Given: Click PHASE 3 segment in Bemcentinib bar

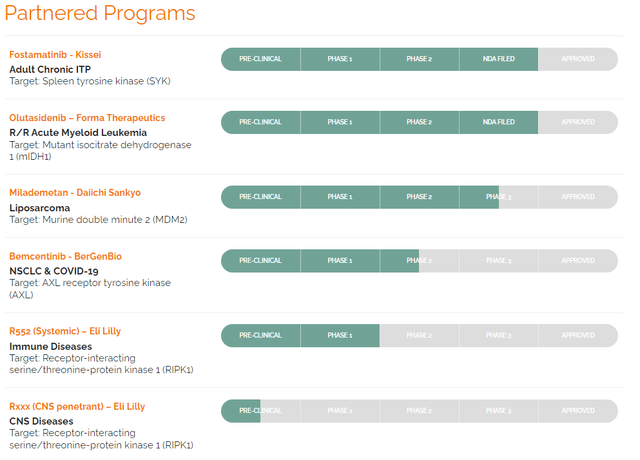Looking at the screenshot, I should [499, 261].
